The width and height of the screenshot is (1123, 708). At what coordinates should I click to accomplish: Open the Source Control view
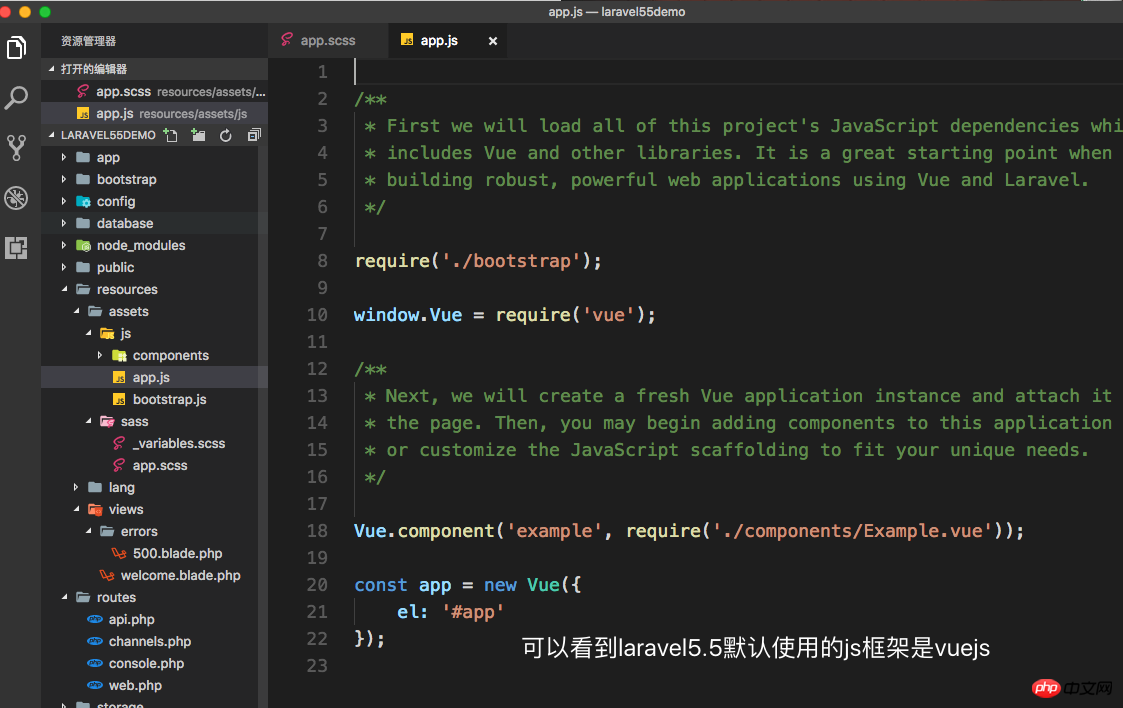click(16, 147)
